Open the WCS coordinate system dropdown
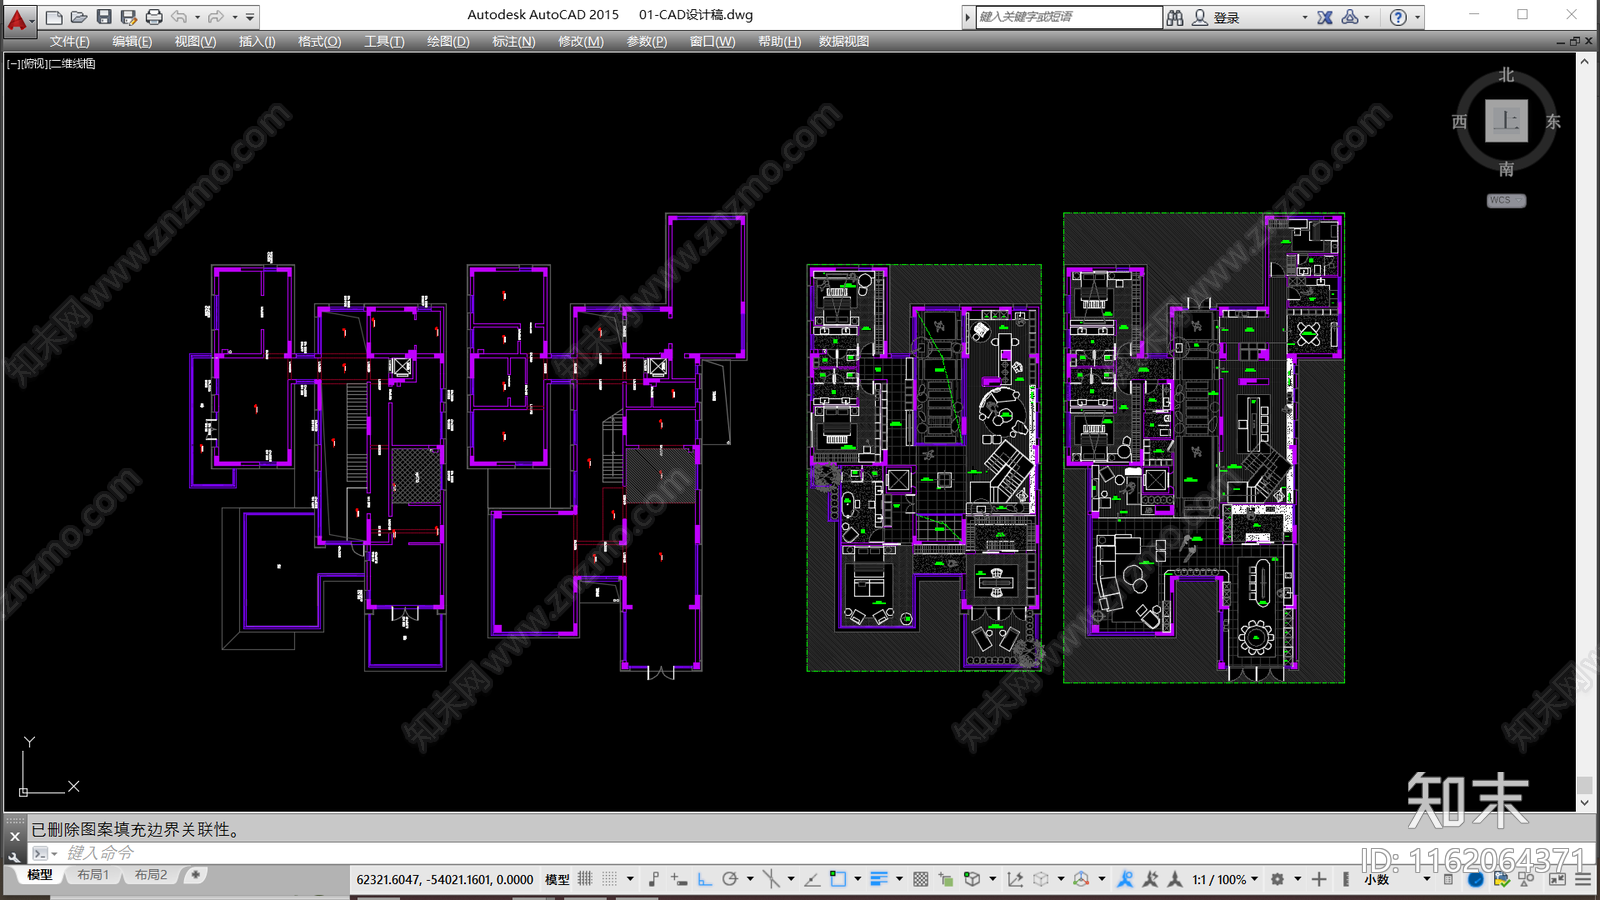 tap(1506, 200)
